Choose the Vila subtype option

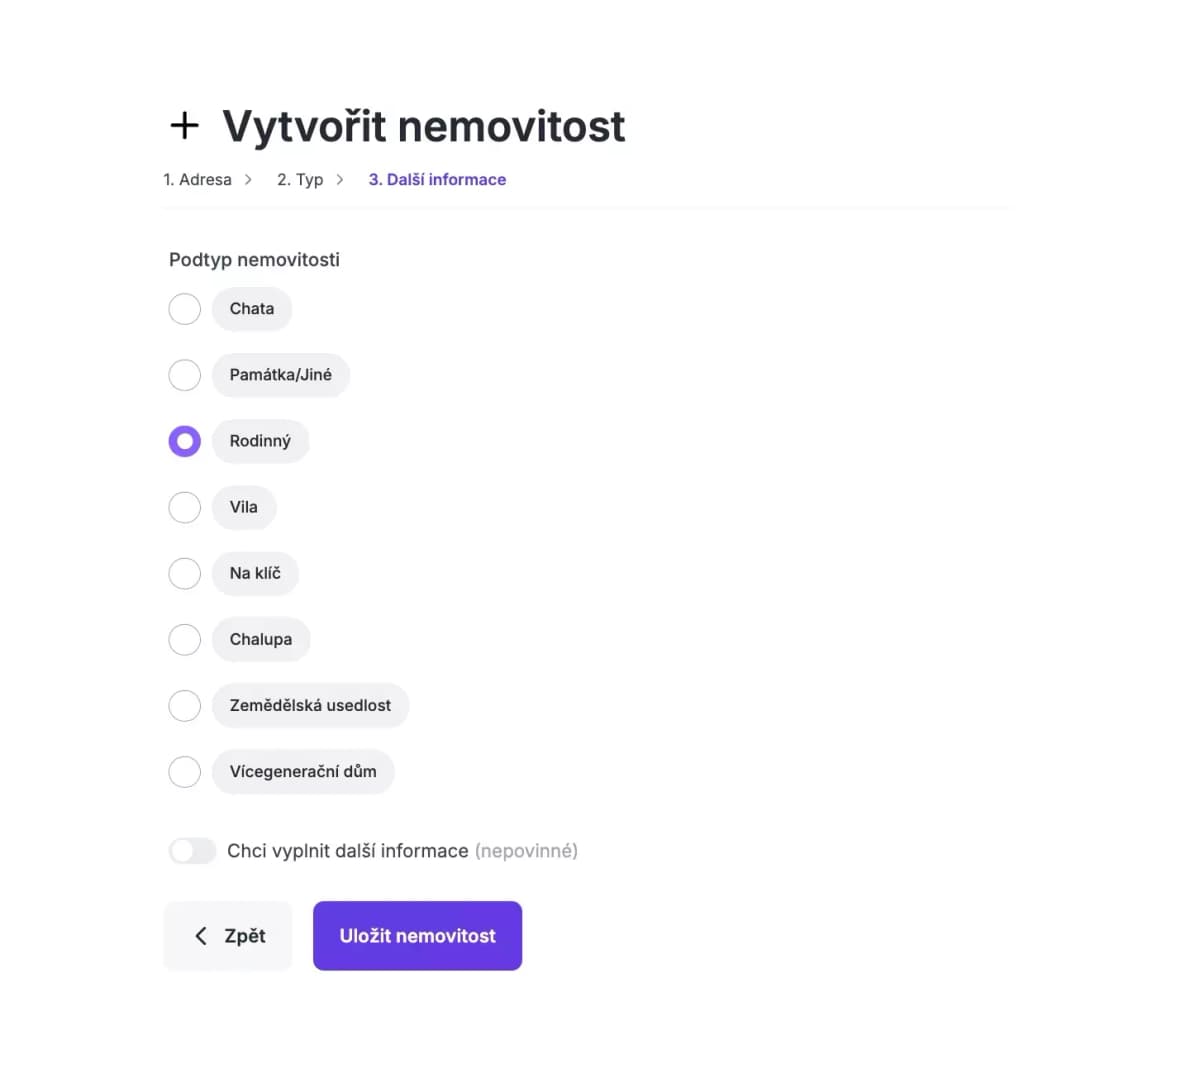click(x=184, y=507)
